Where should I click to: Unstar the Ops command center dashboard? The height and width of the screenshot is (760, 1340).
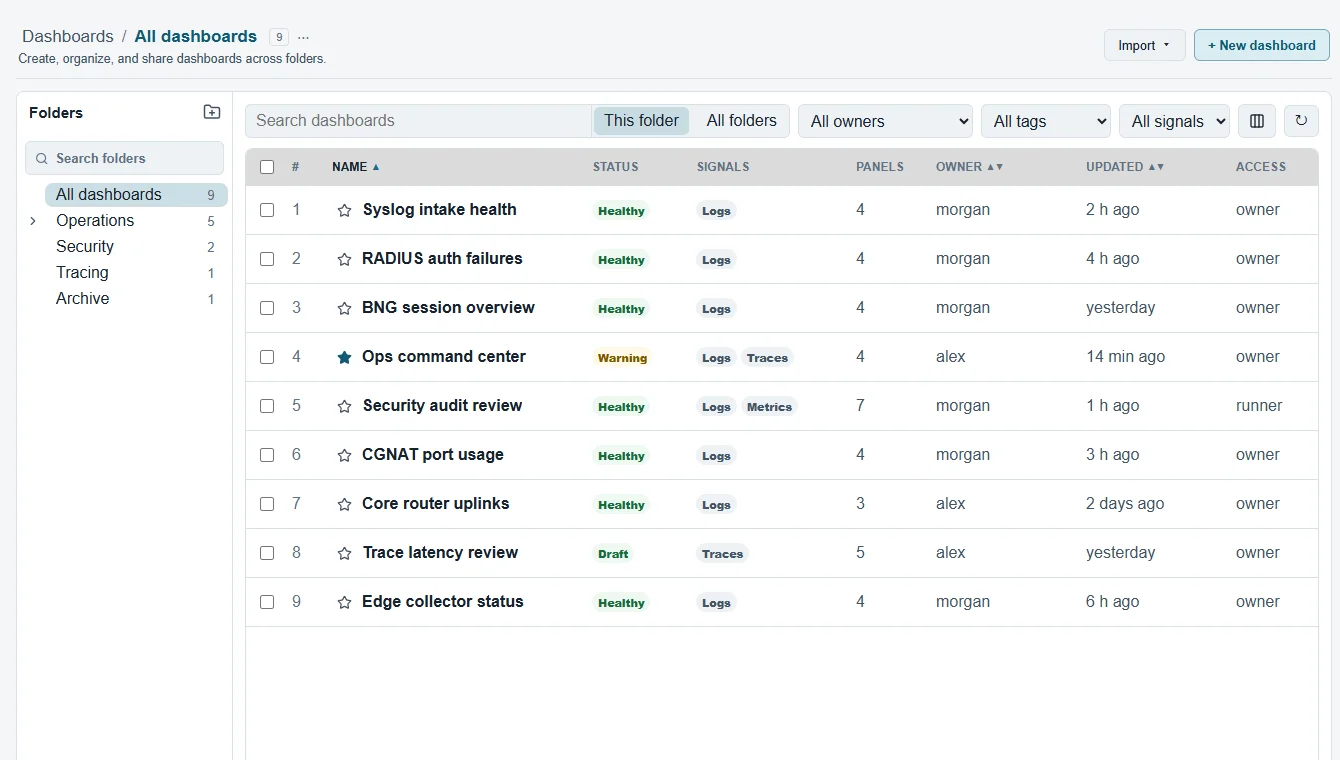(344, 357)
